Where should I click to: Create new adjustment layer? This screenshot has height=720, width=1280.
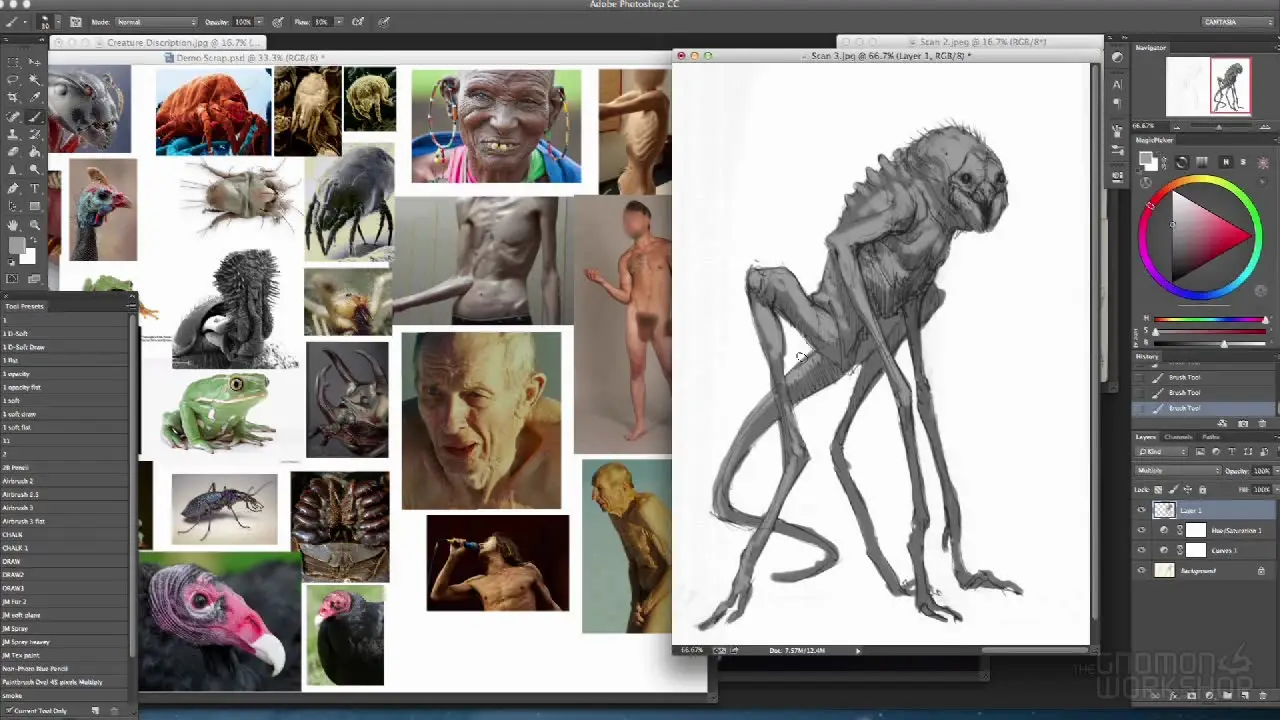1209,695
